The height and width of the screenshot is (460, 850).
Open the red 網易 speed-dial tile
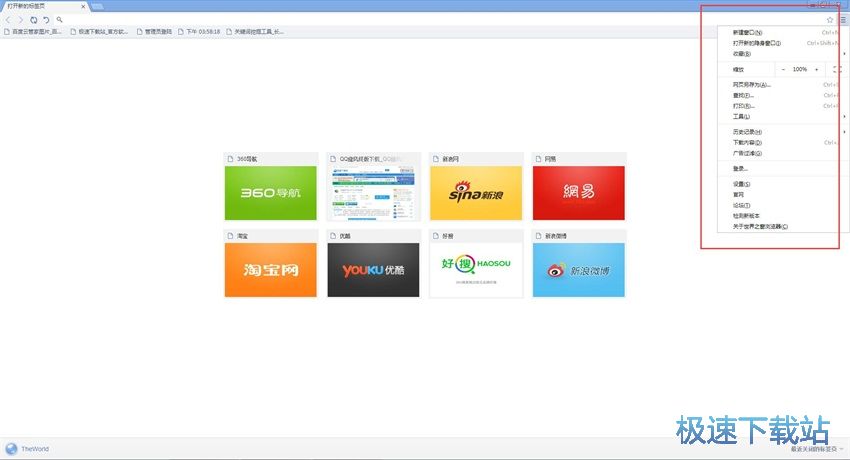click(x=578, y=193)
